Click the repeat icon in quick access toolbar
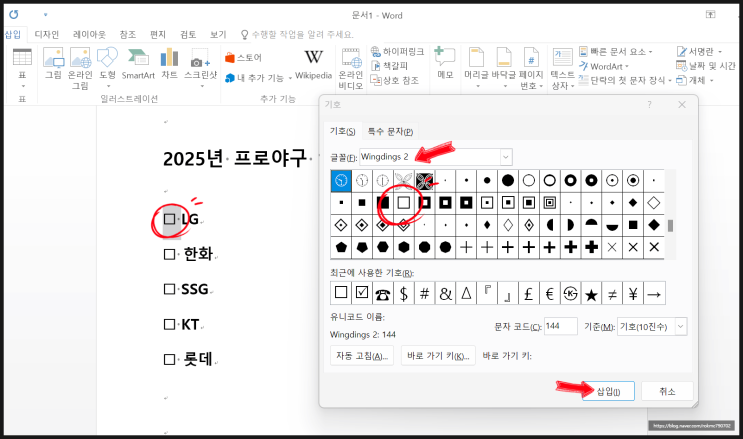This screenshot has height=439, width=743. 14,15
